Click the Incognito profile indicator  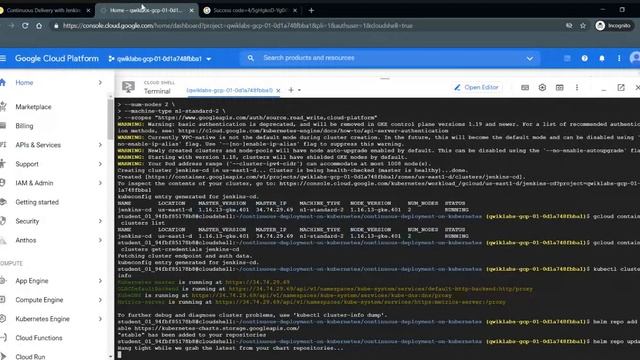pos(613,26)
